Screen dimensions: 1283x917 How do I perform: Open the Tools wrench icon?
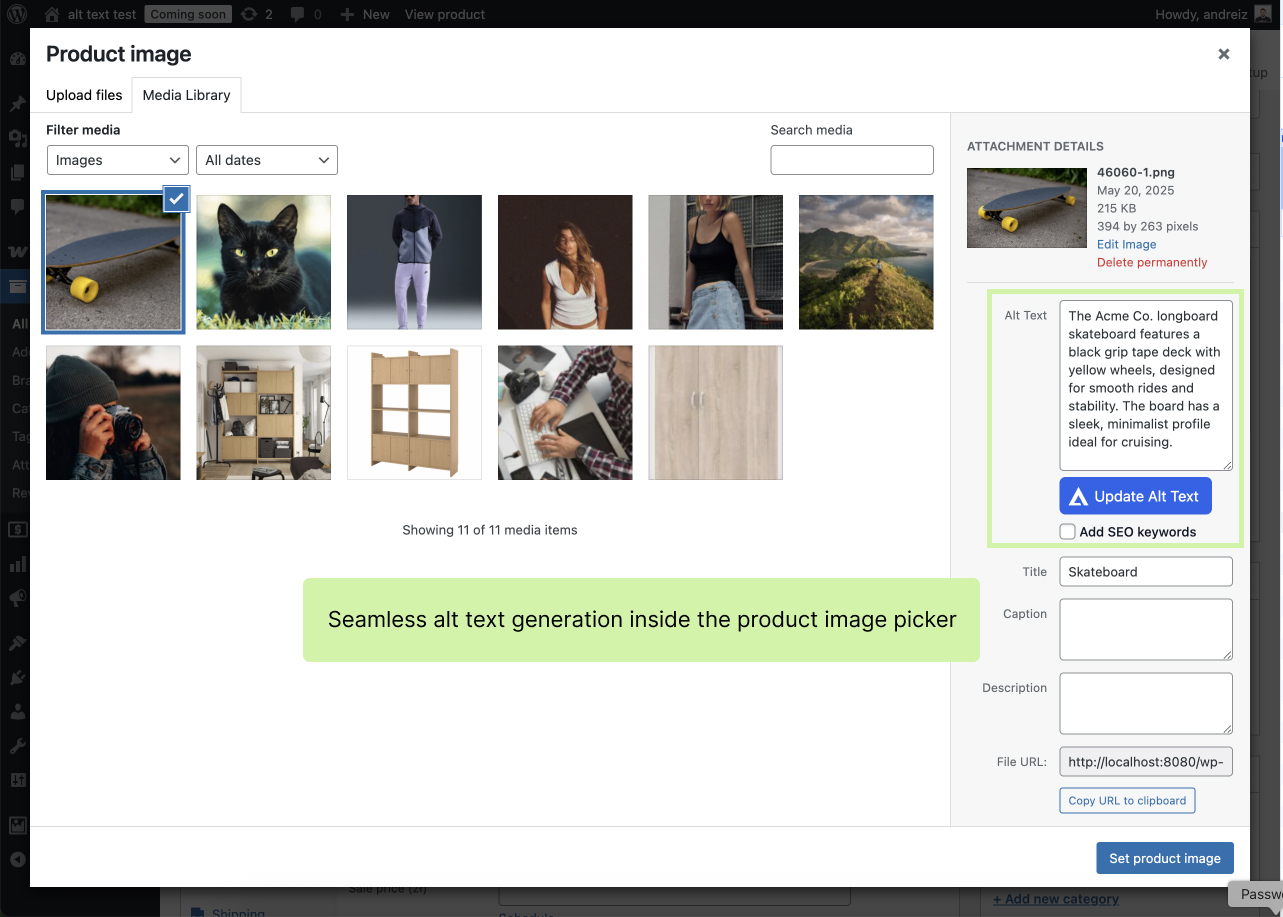[x=17, y=746]
